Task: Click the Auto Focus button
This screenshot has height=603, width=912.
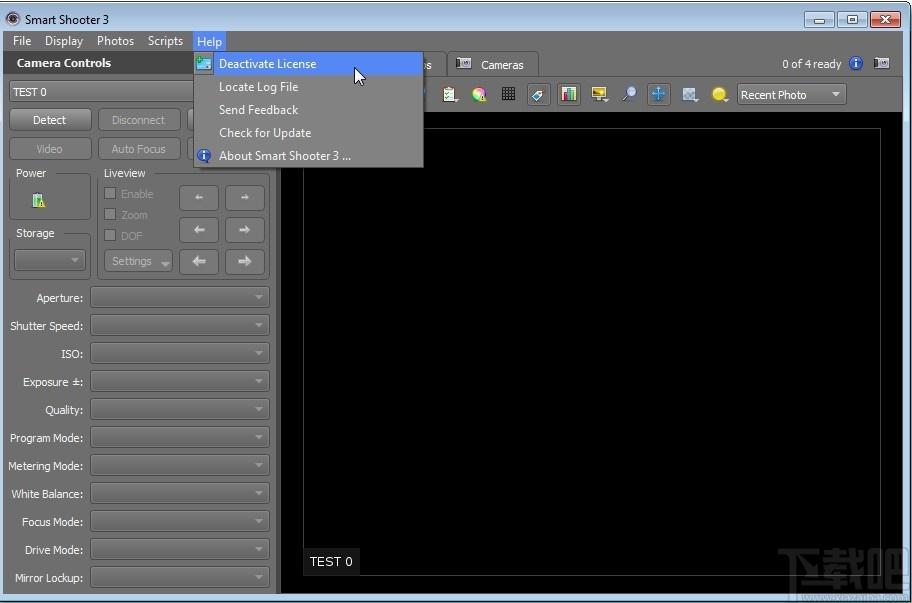Action: coord(138,149)
